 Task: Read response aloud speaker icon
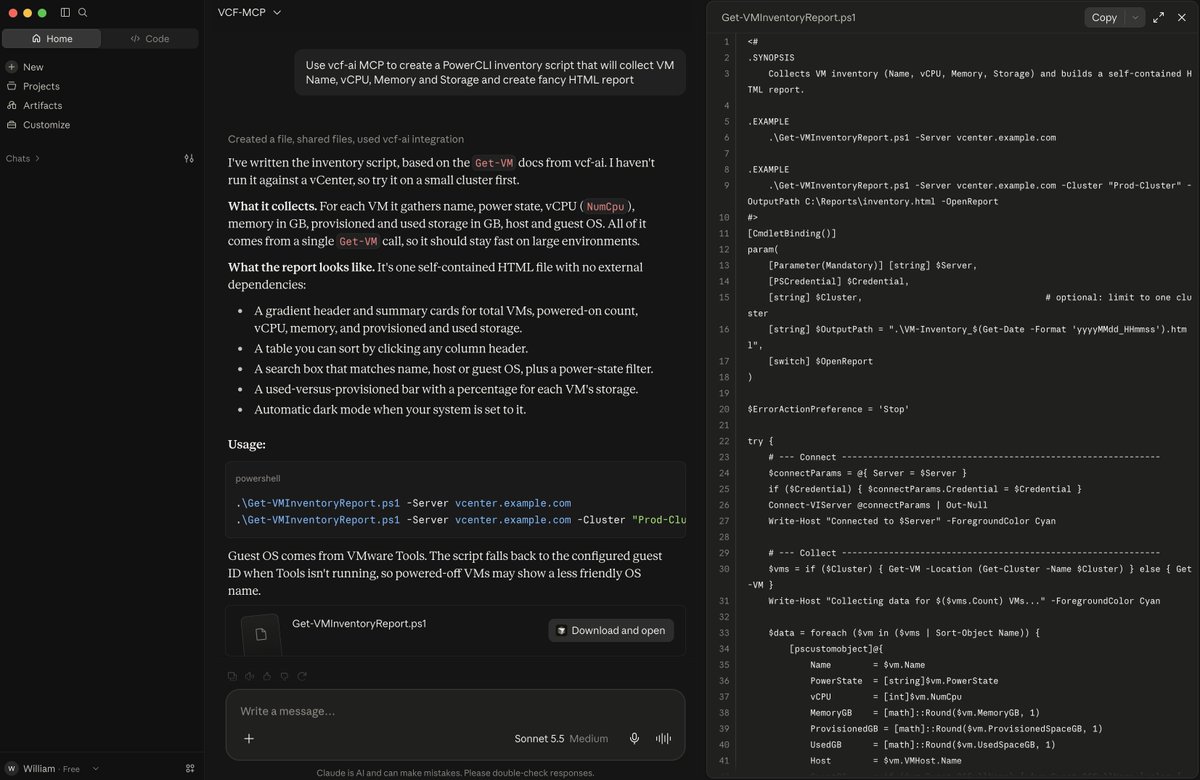250,676
